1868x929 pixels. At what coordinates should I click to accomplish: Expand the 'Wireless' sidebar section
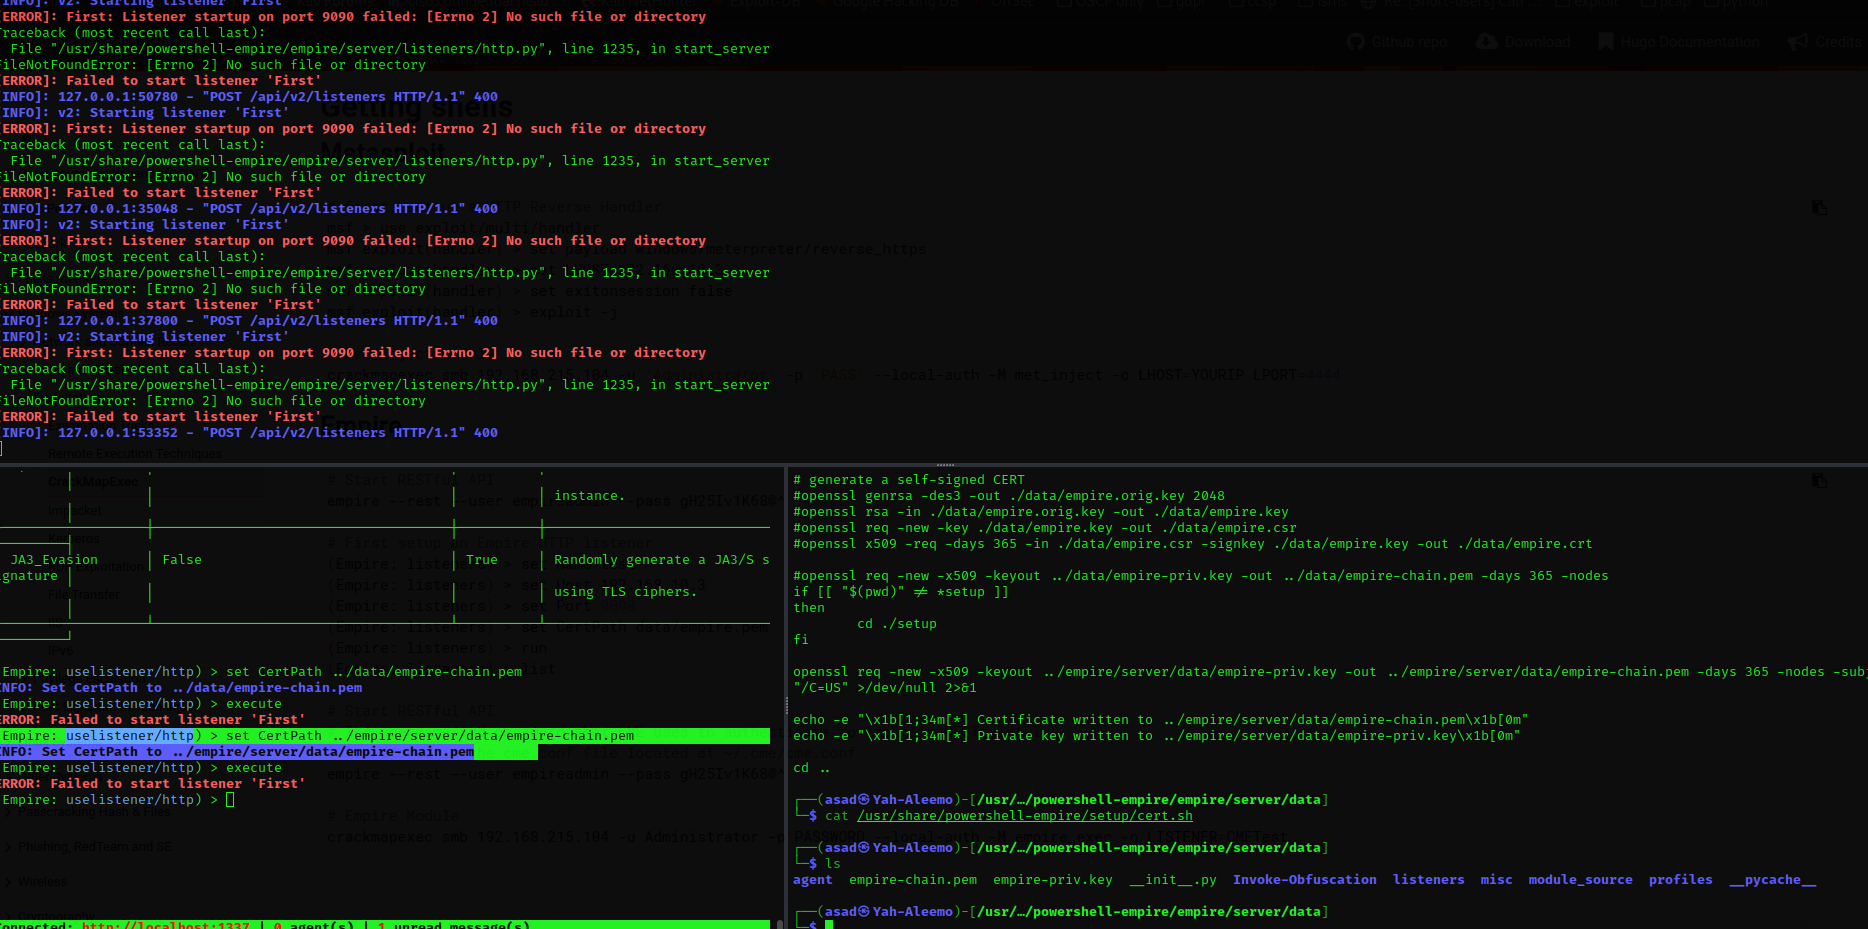tap(36, 882)
